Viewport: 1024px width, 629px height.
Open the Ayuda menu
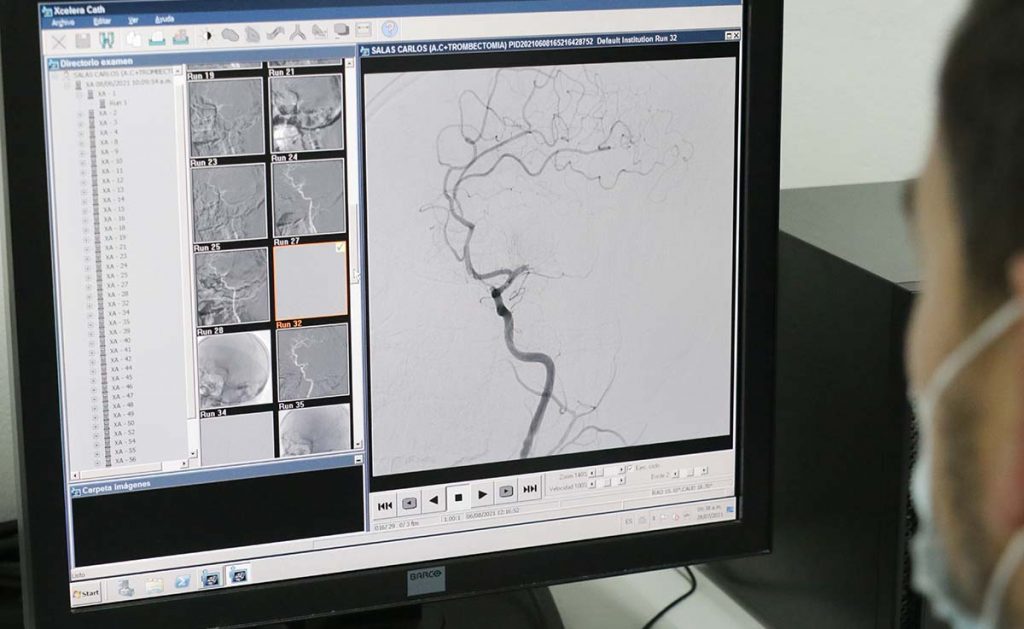[164, 19]
